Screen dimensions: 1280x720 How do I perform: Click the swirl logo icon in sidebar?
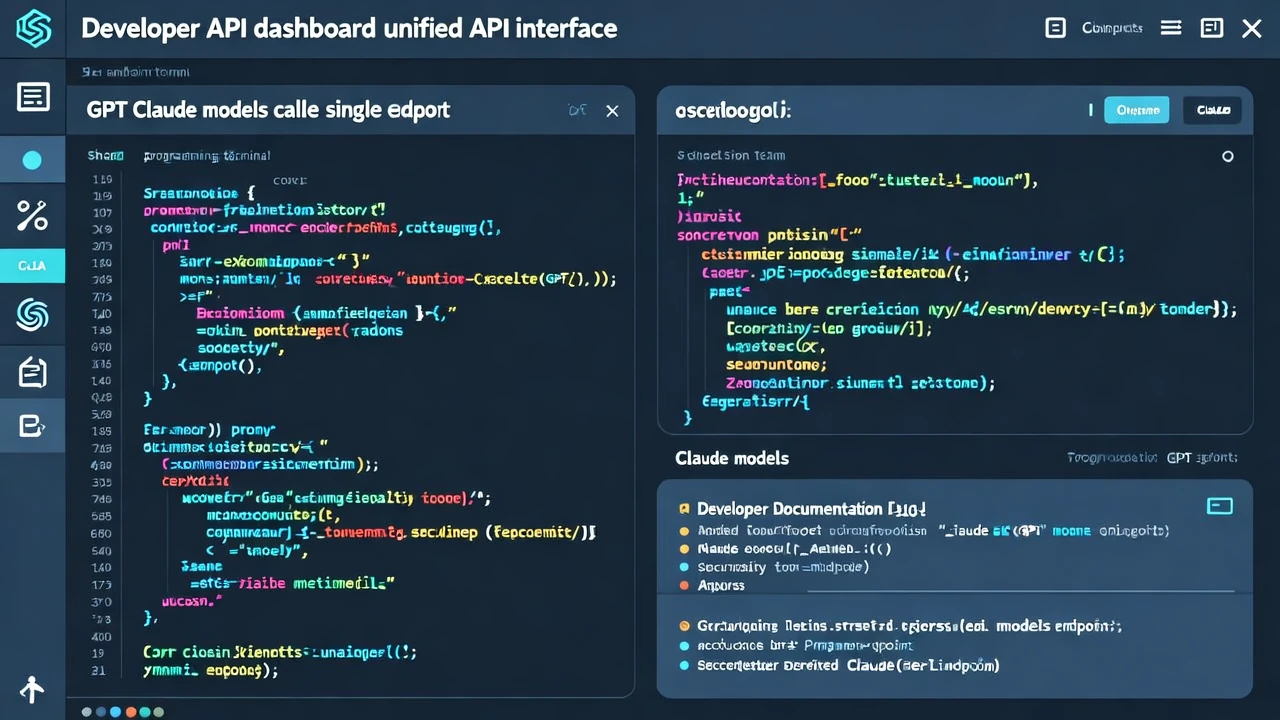[x=33, y=316]
